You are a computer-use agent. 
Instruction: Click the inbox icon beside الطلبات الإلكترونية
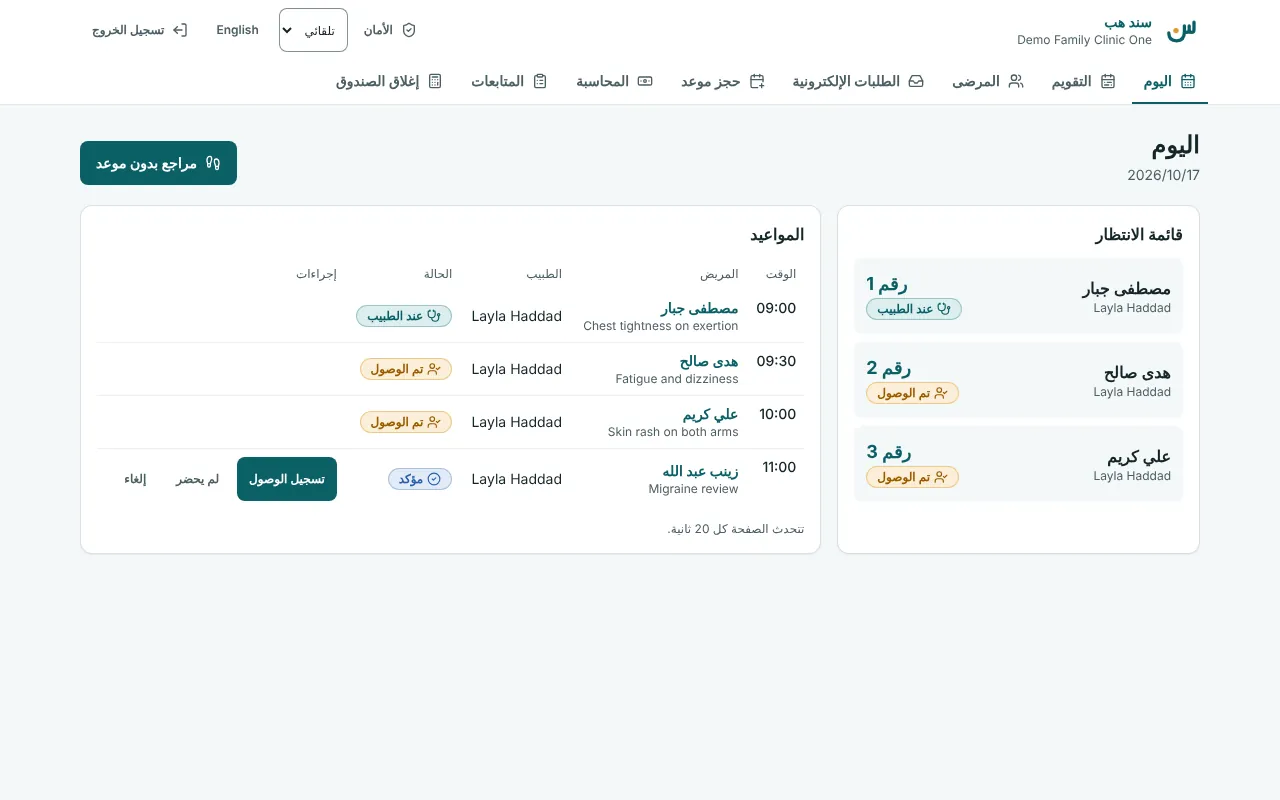916,81
